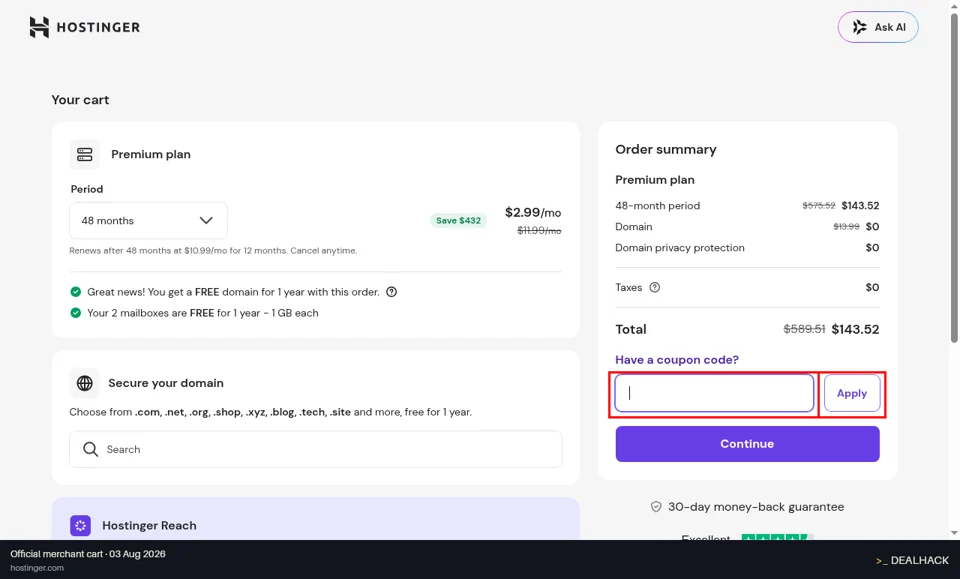960x579 pixels.
Task: Click the hostinger.com text in bottom bar
Action: point(37,568)
